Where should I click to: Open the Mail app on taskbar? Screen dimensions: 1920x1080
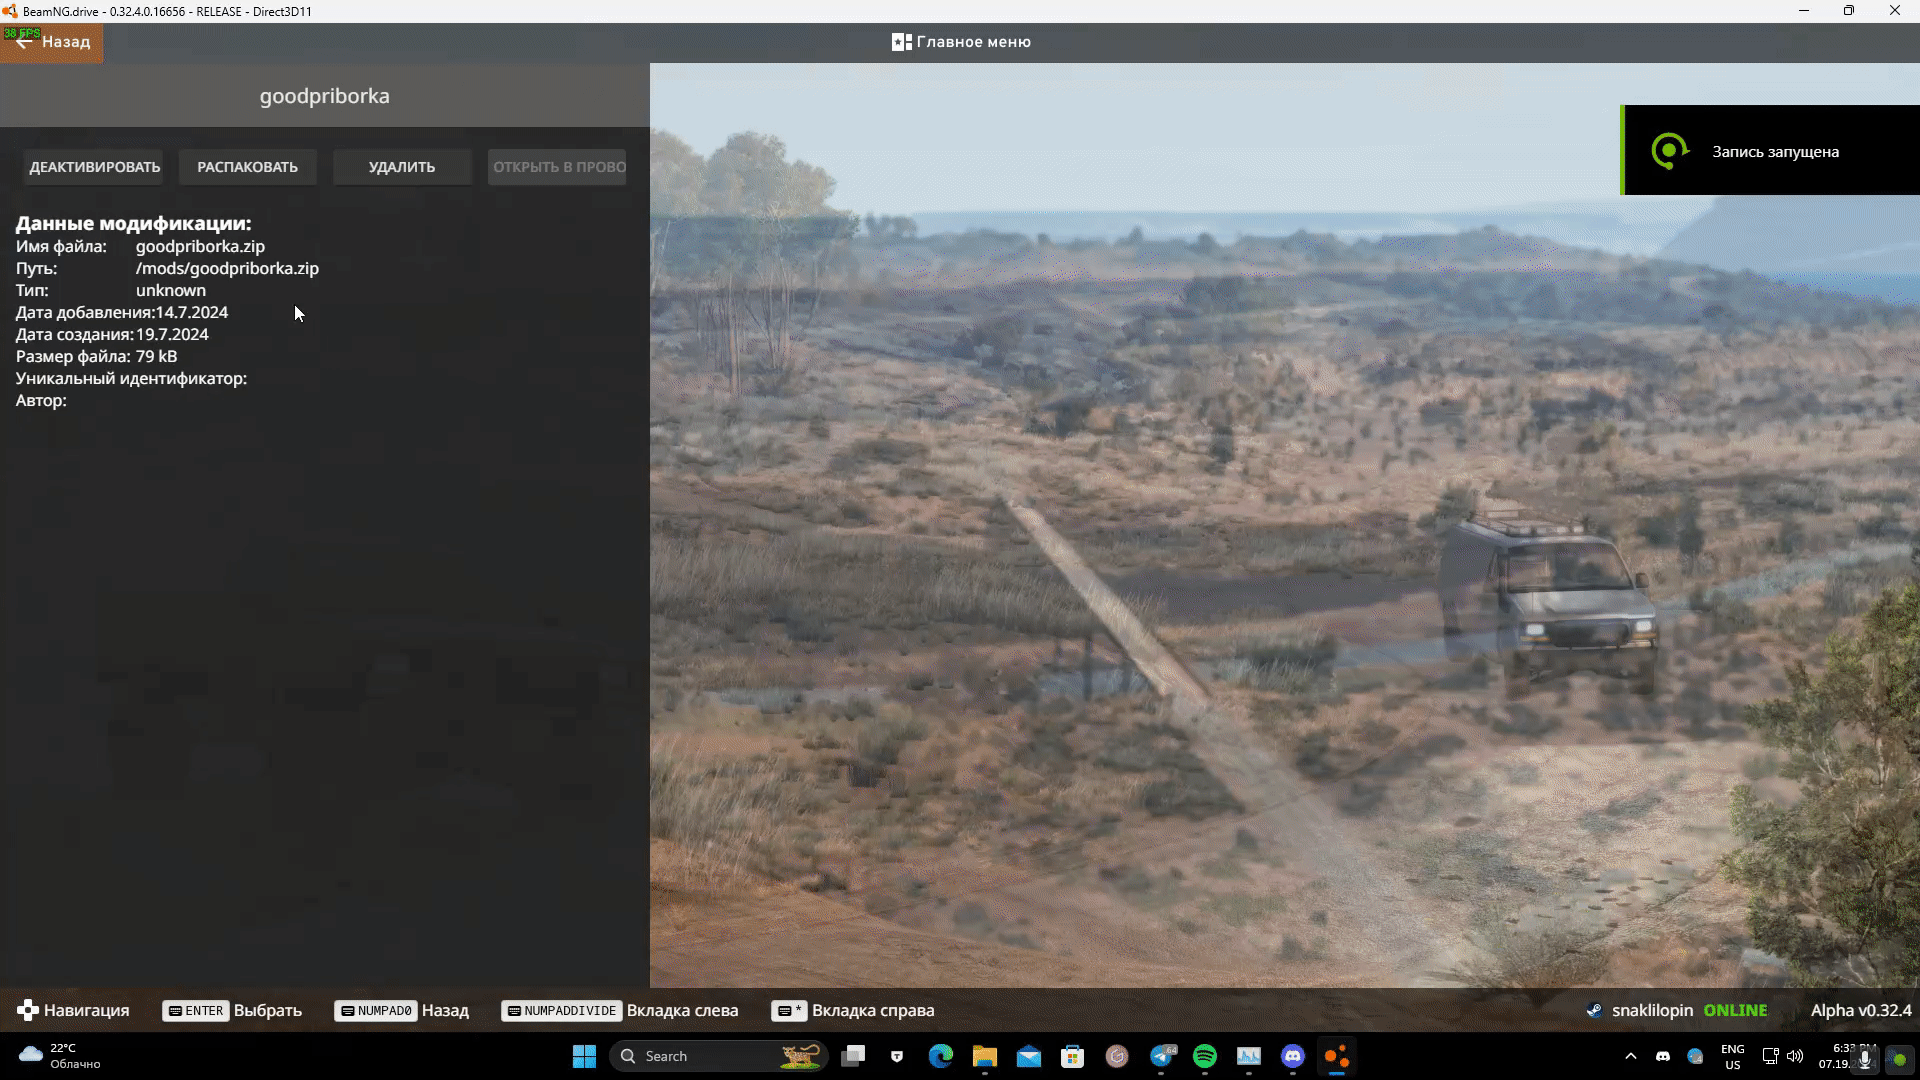pos(1029,1056)
